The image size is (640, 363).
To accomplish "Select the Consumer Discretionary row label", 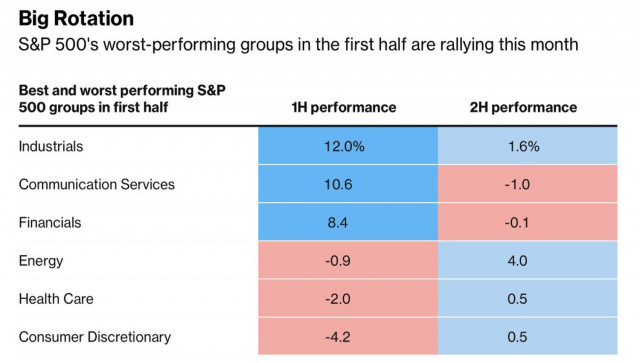I will tap(95, 337).
